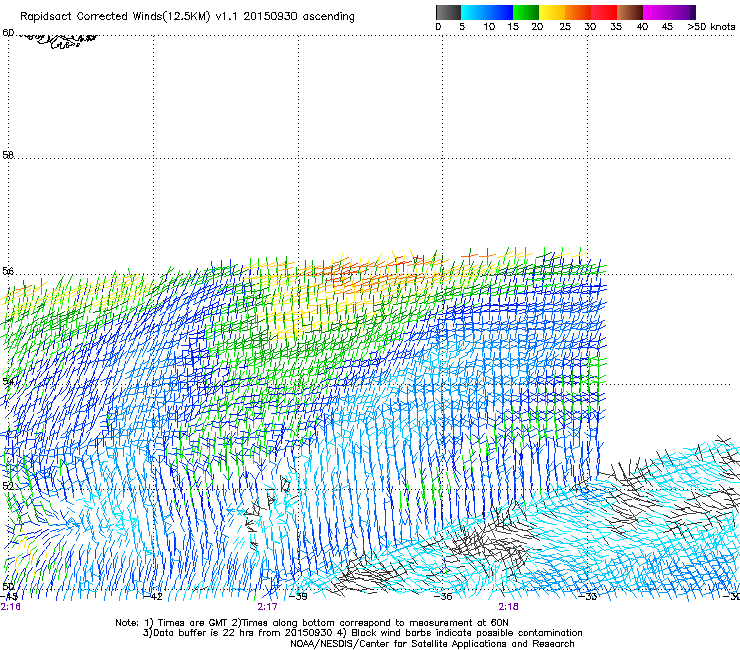Screen dimensions: 740x650
Task: Click the 50 latitude axis label
Action: click(8, 586)
